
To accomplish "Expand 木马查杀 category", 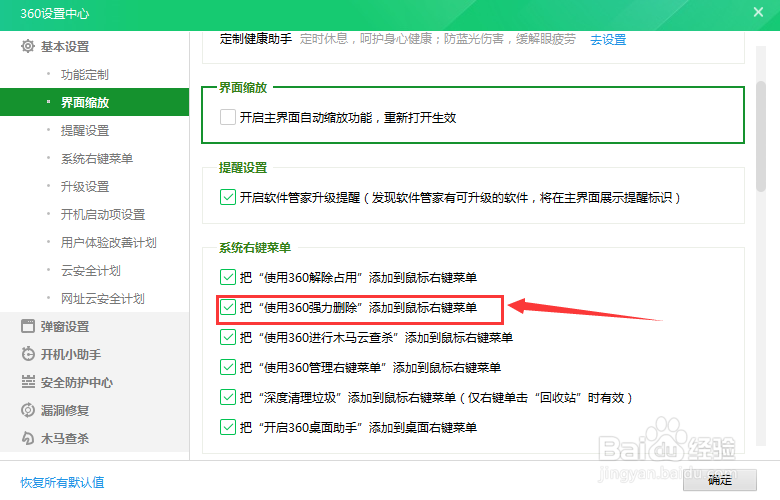I will coord(65,438).
